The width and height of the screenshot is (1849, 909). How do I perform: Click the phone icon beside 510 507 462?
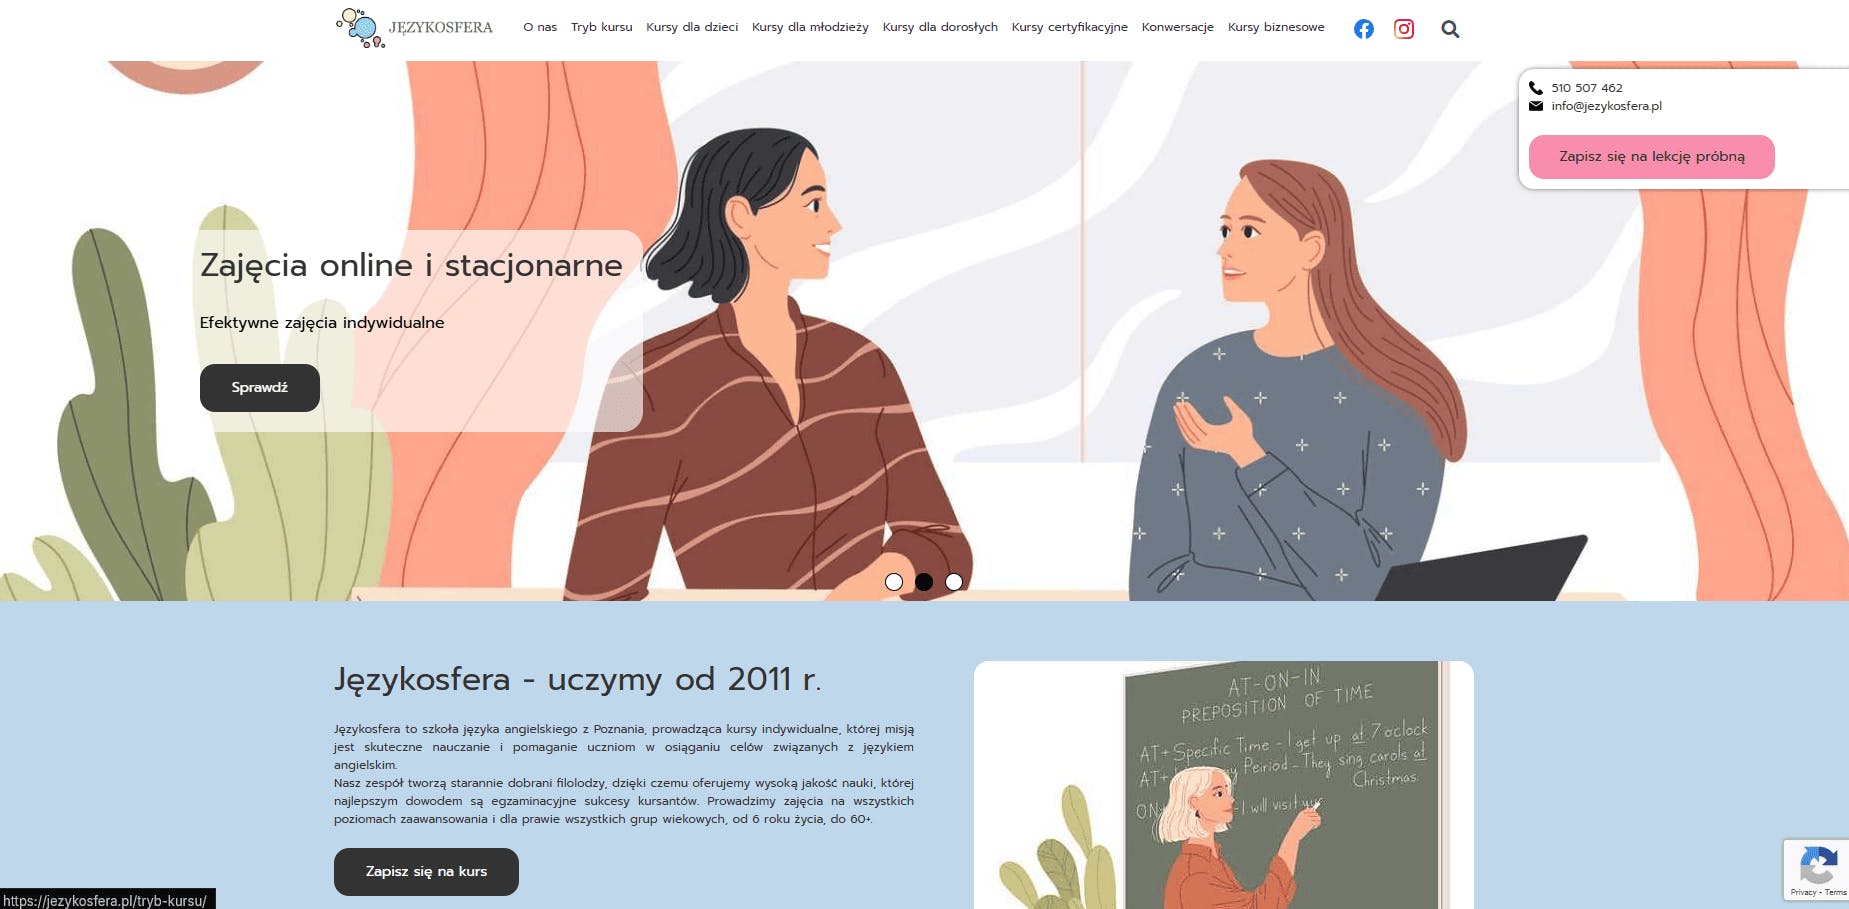pos(1536,88)
